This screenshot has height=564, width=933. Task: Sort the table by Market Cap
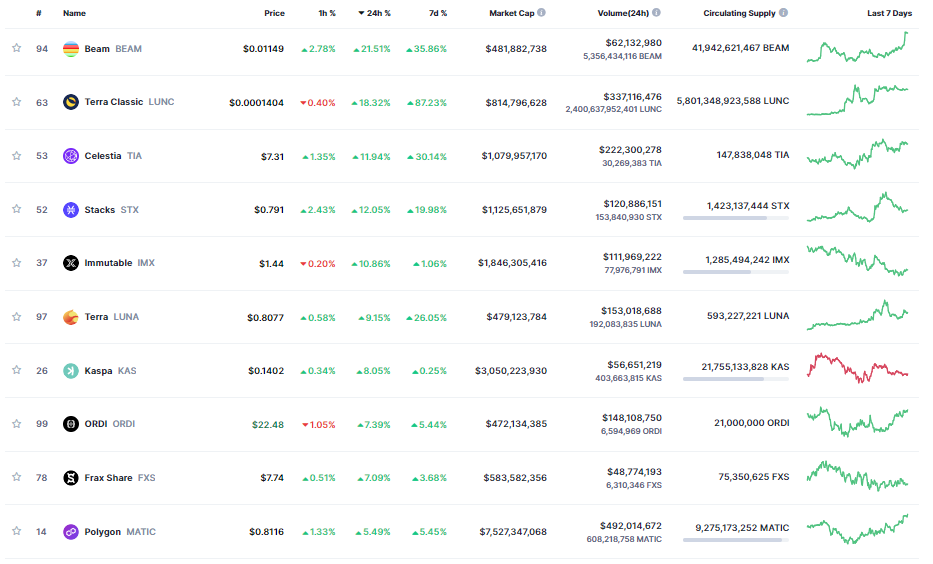pos(511,13)
